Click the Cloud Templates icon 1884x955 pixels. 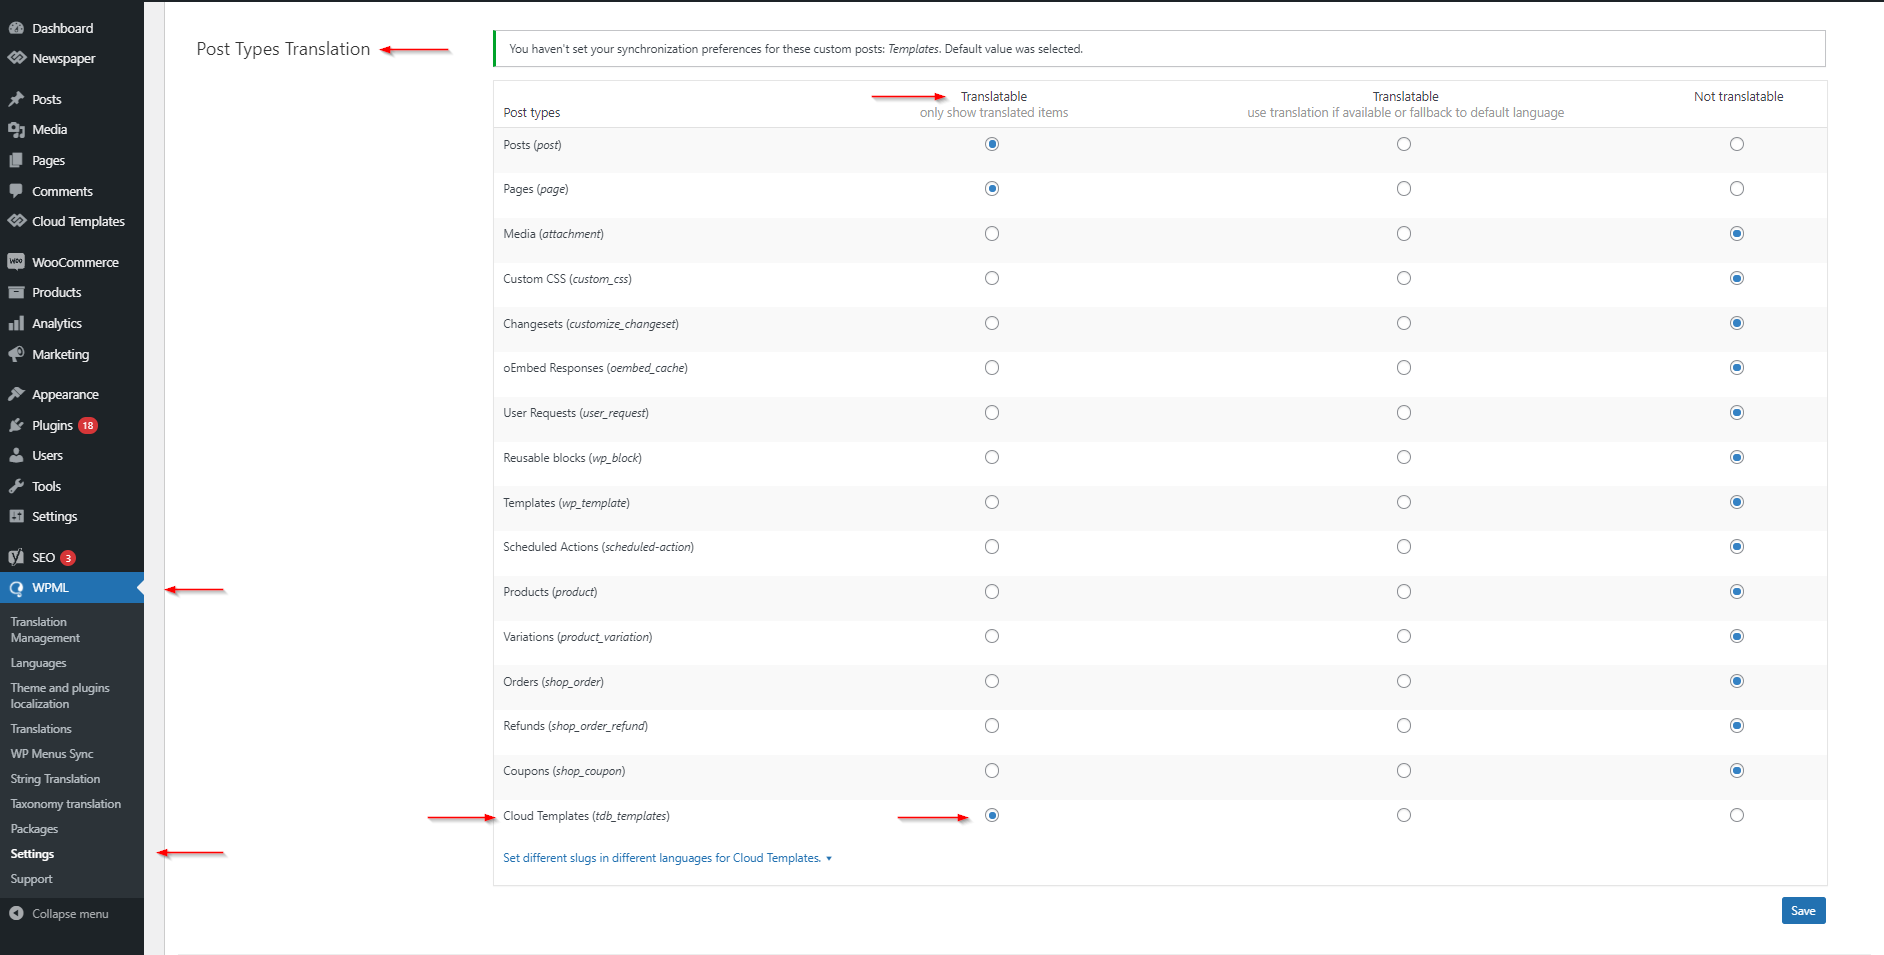click(x=16, y=221)
